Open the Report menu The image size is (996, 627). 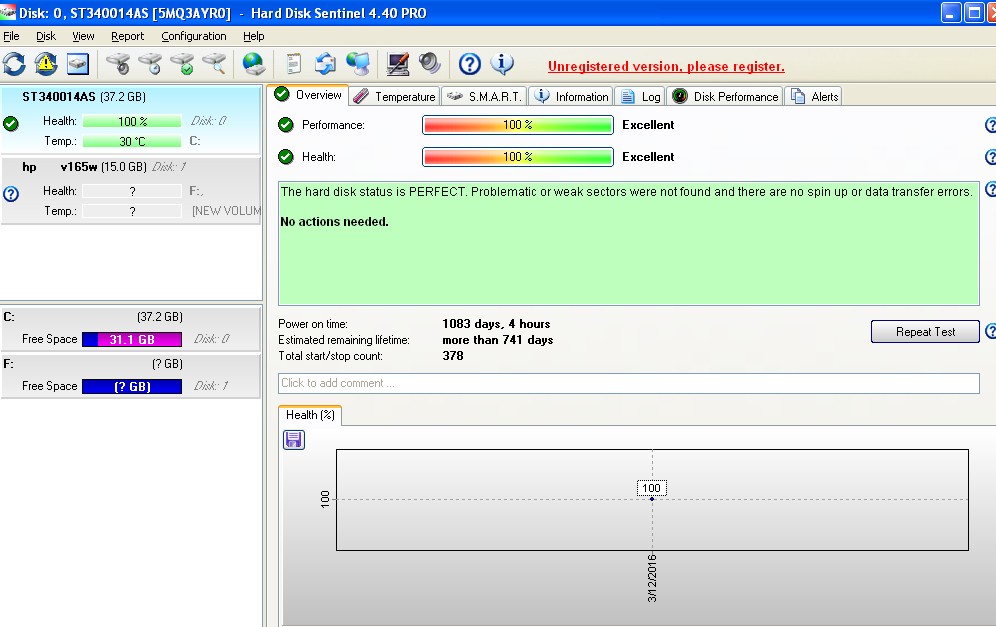(x=128, y=36)
